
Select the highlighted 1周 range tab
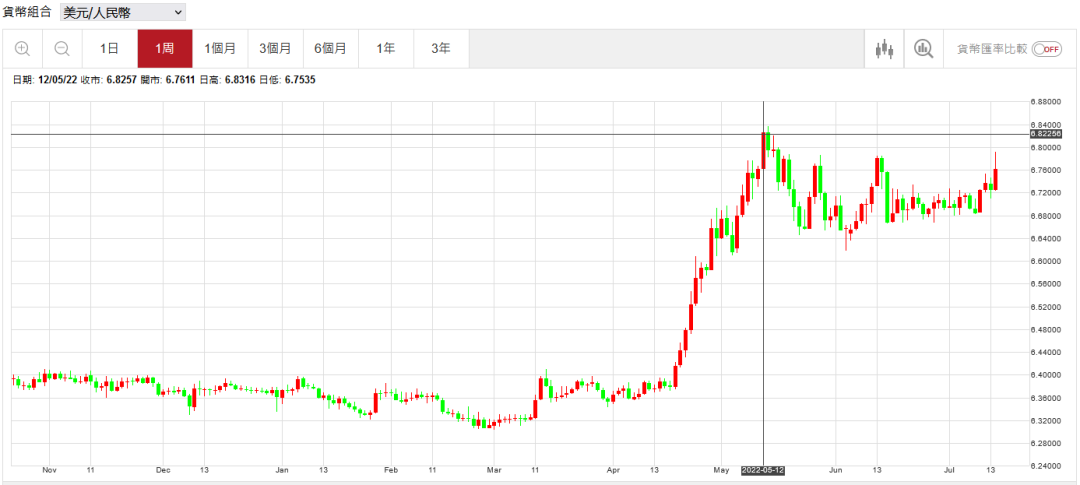click(165, 48)
